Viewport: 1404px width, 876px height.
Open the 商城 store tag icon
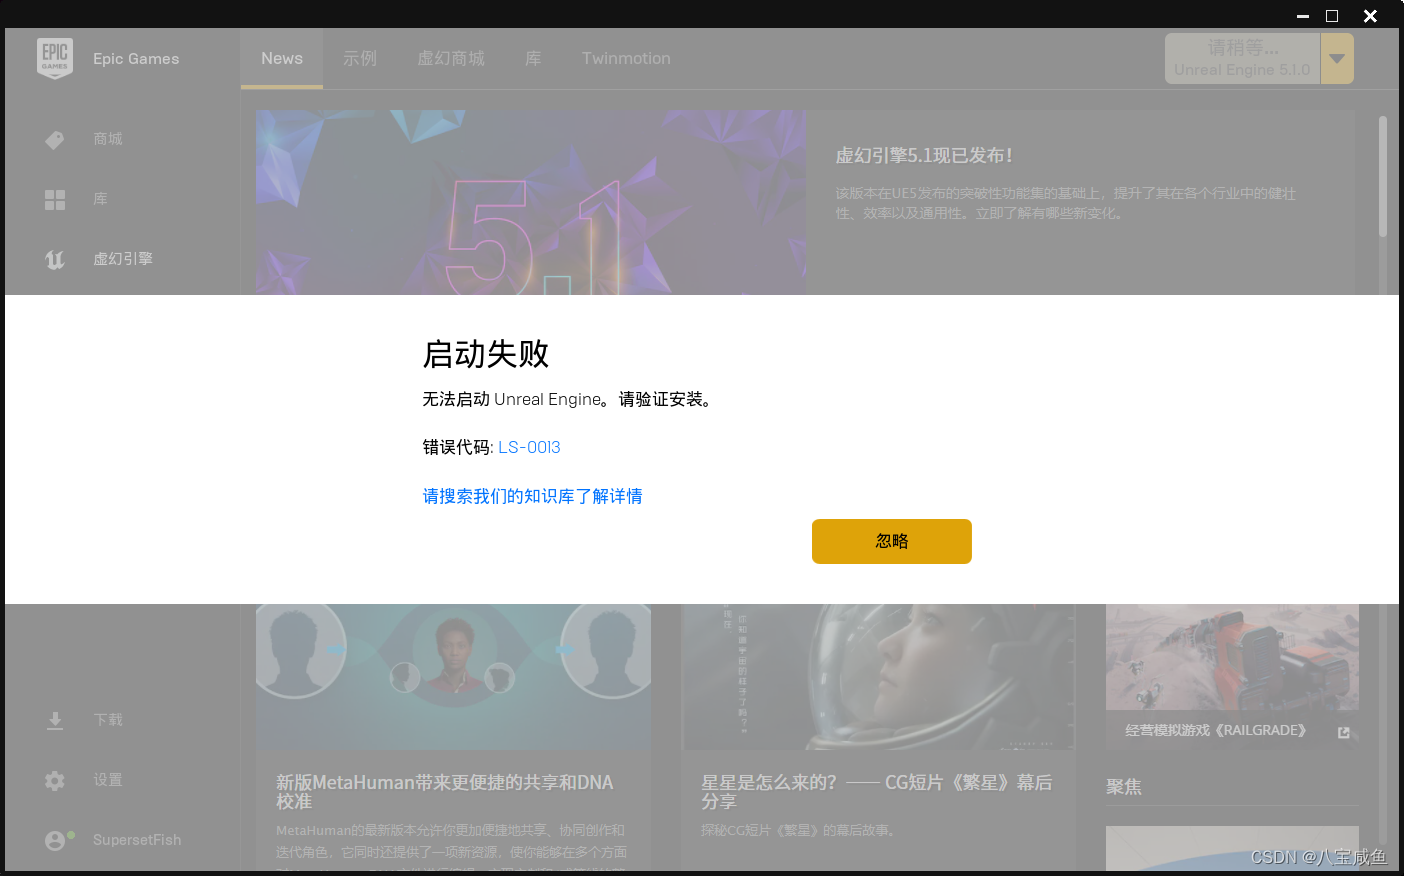pos(55,140)
